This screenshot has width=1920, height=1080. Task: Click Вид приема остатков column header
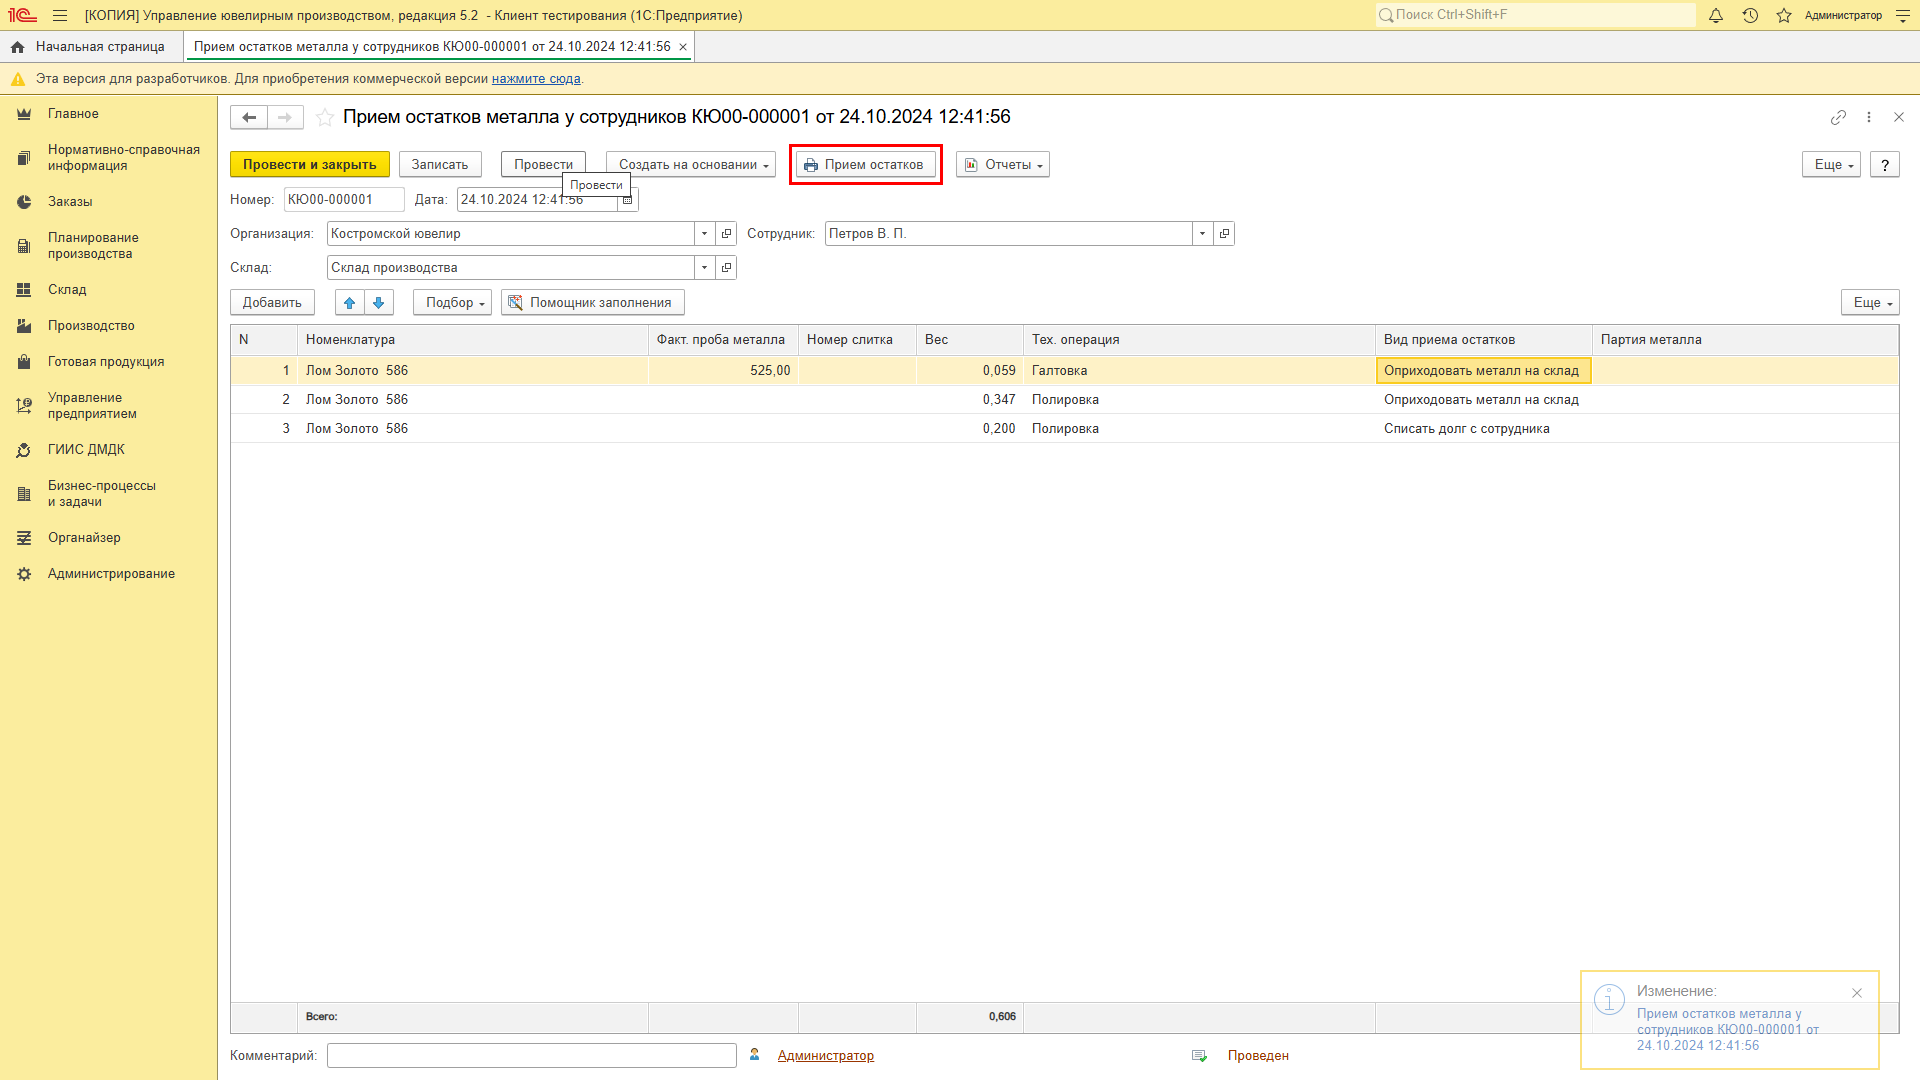coord(1484,340)
